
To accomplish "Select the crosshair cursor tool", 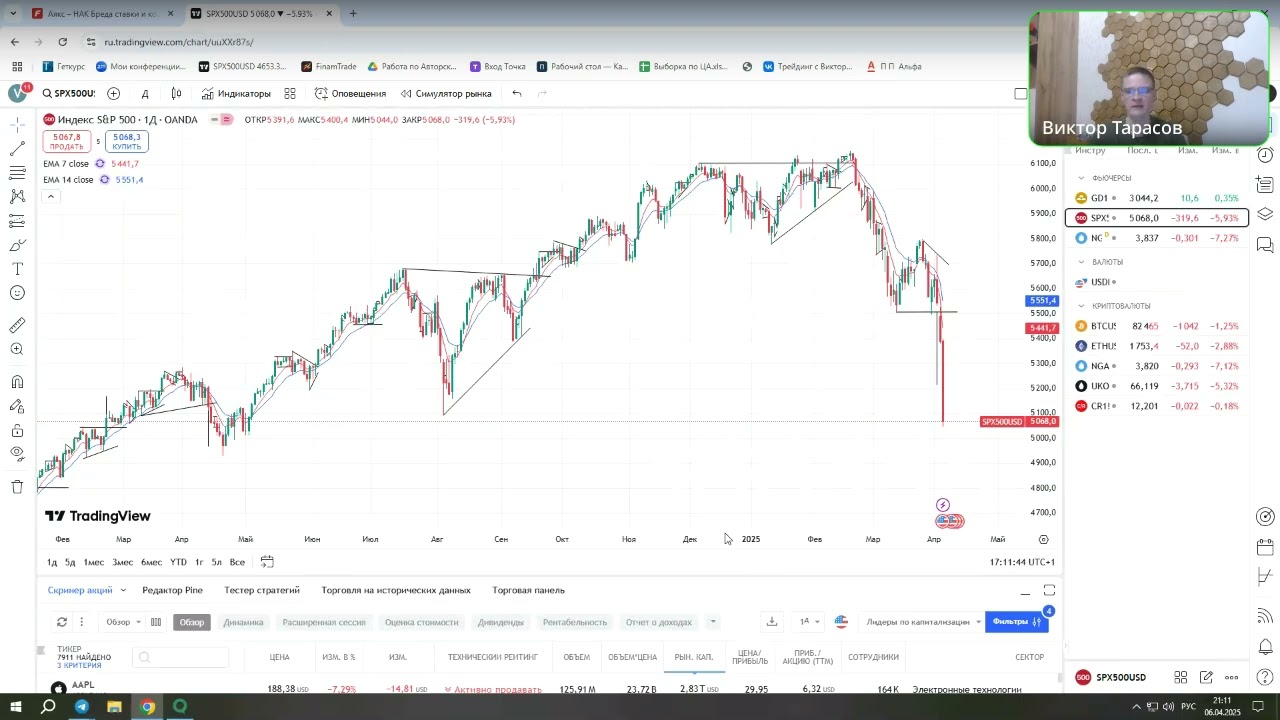I will [17, 125].
